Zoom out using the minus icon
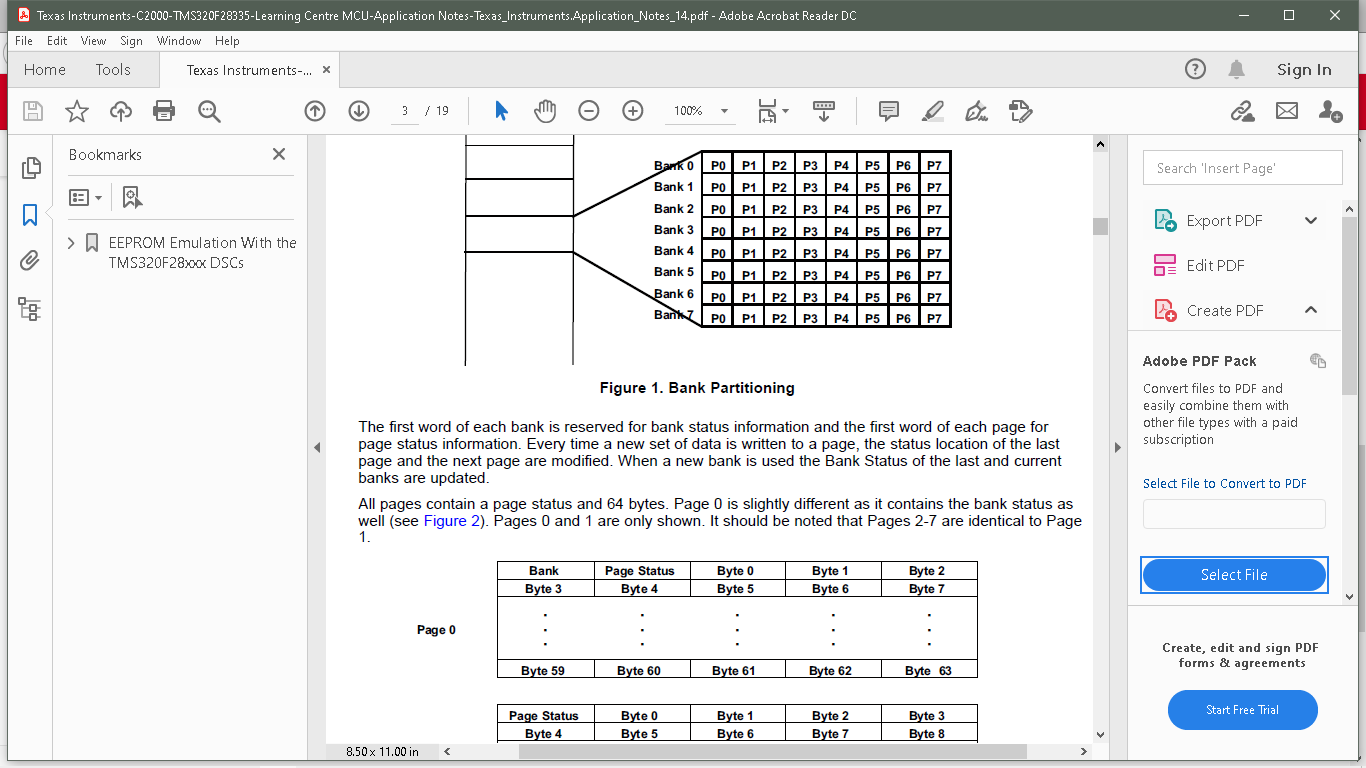 click(x=589, y=111)
